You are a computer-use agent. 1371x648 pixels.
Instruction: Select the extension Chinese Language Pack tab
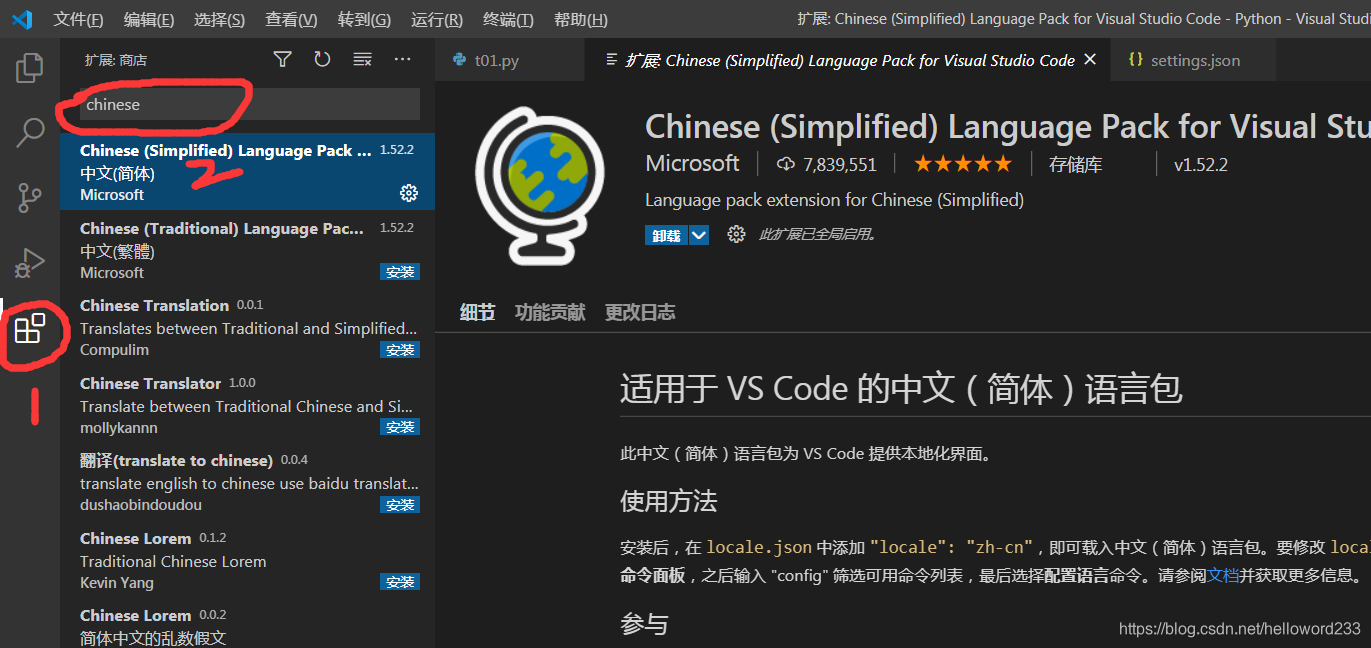[847, 60]
